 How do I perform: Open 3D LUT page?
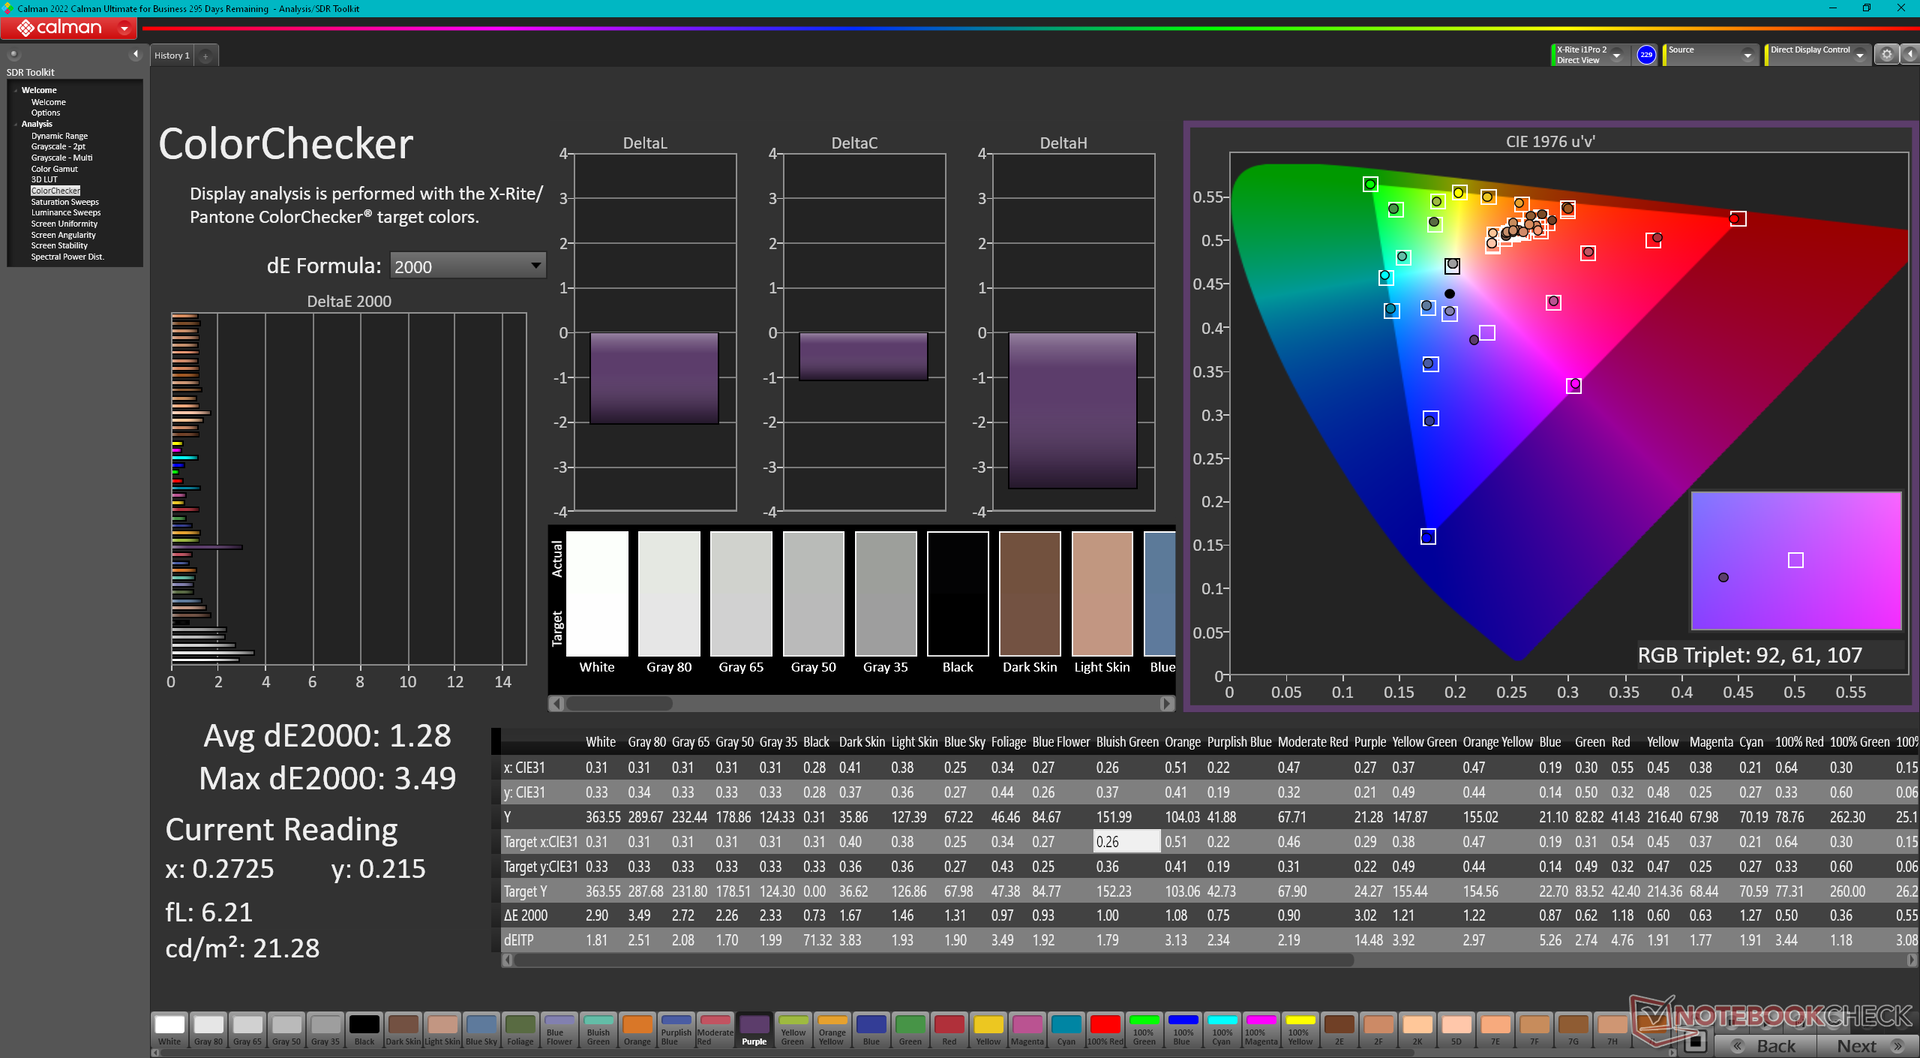tap(44, 180)
